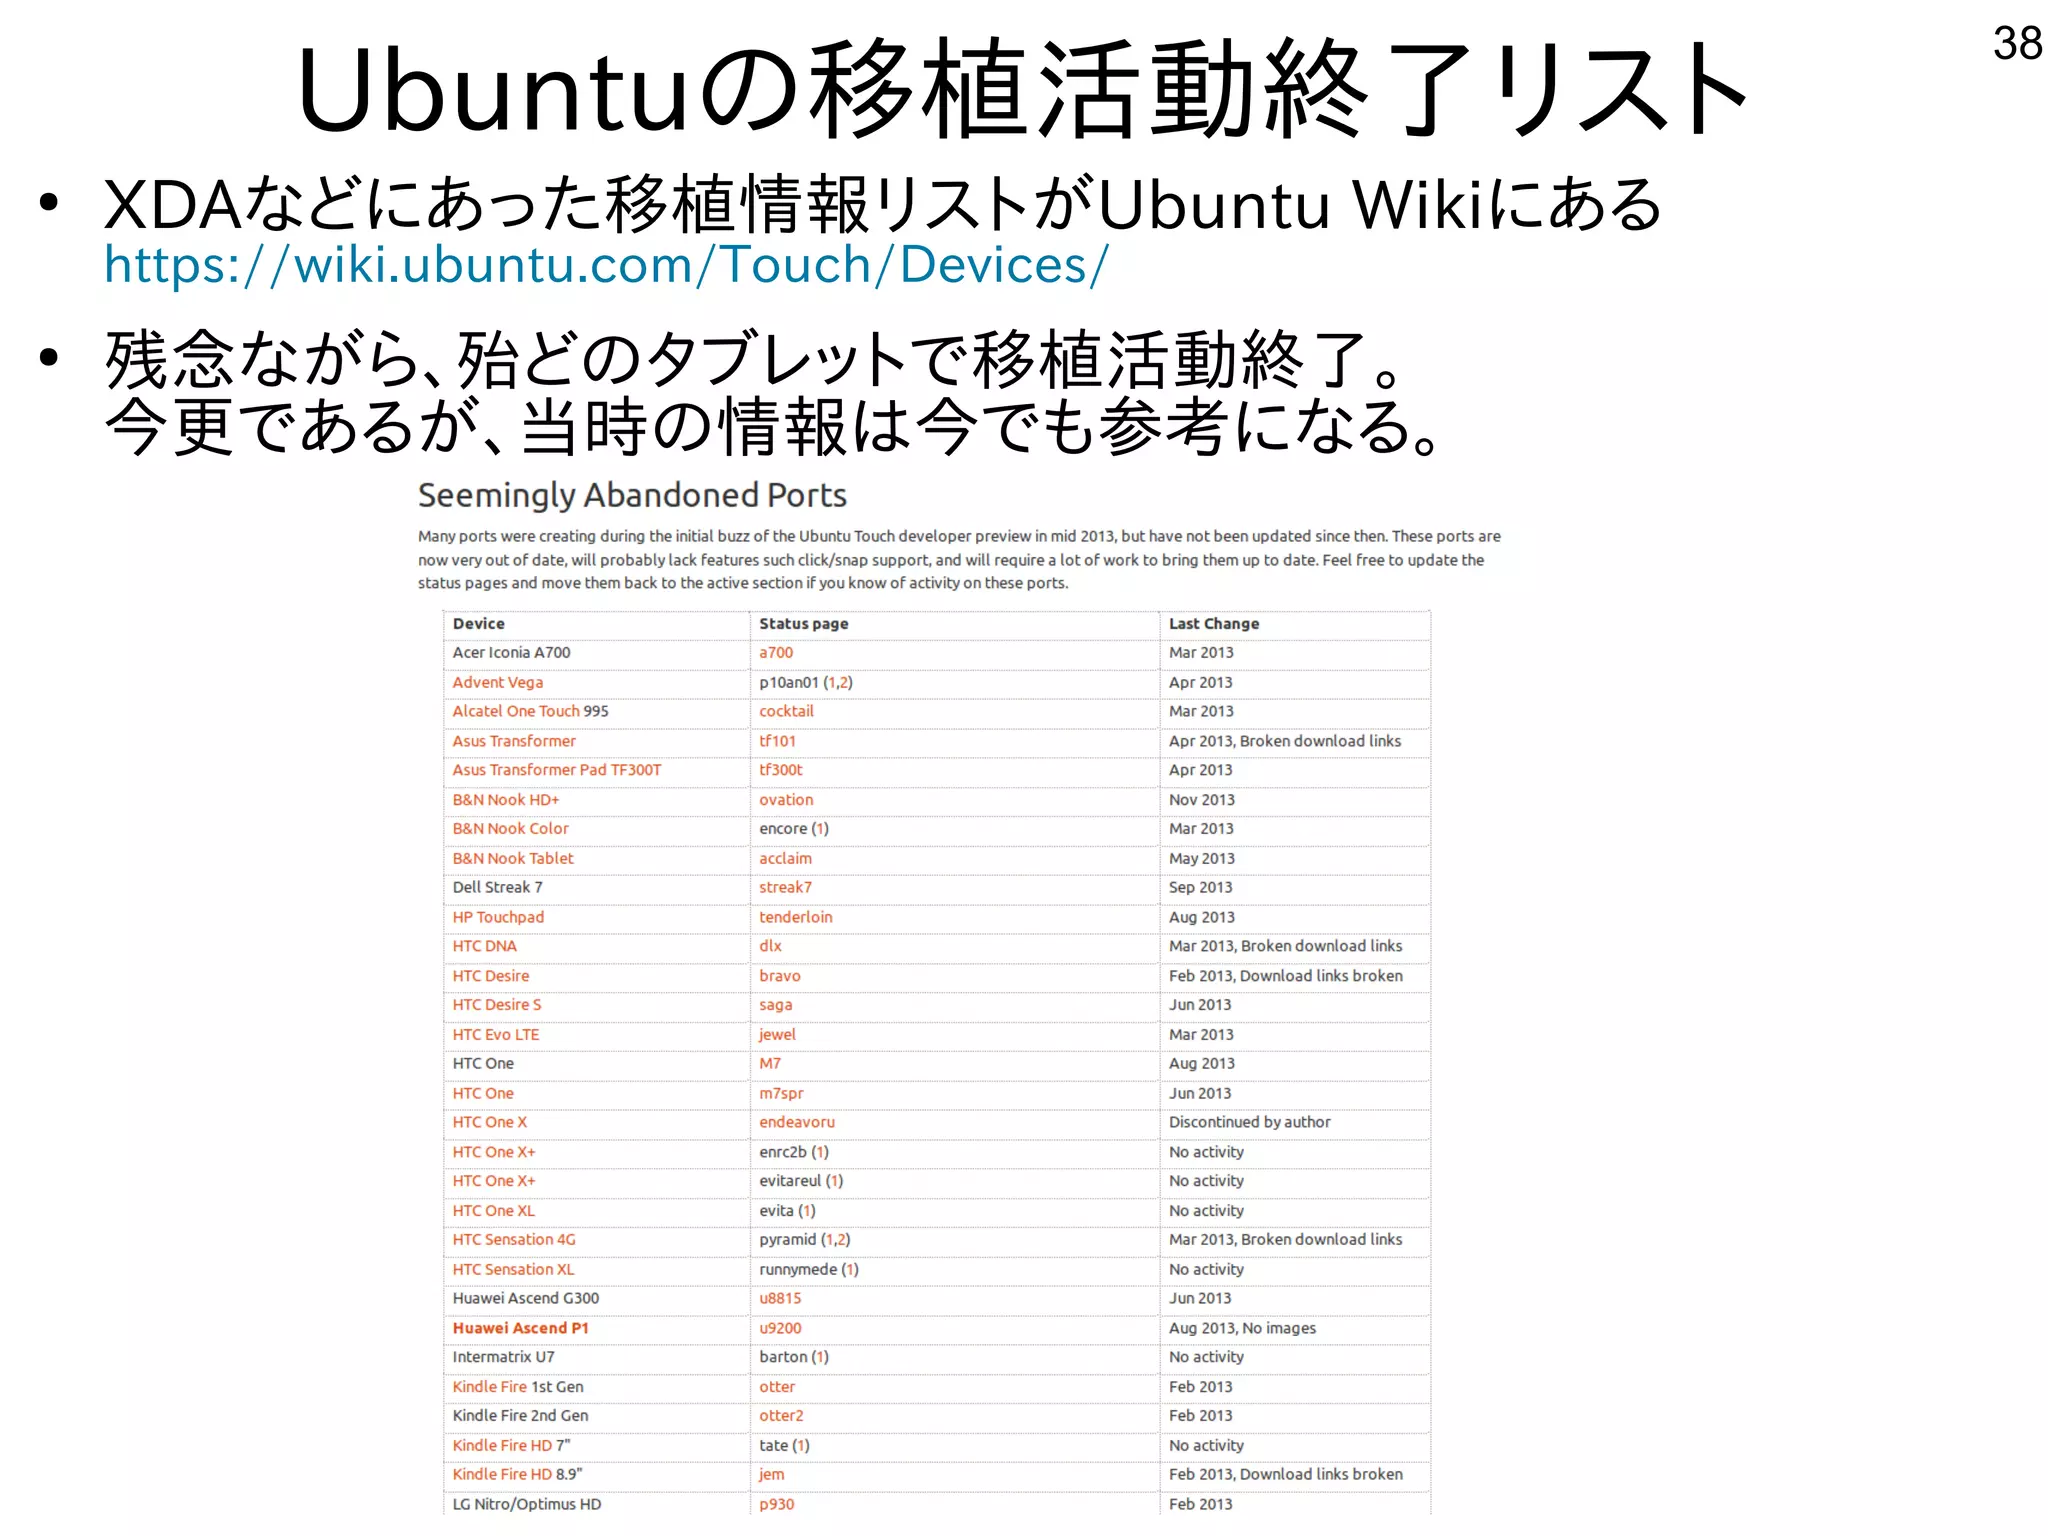Screen dimensions: 2048x1536
Task: Open the jem status page
Action: click(x=771, y=1475)
